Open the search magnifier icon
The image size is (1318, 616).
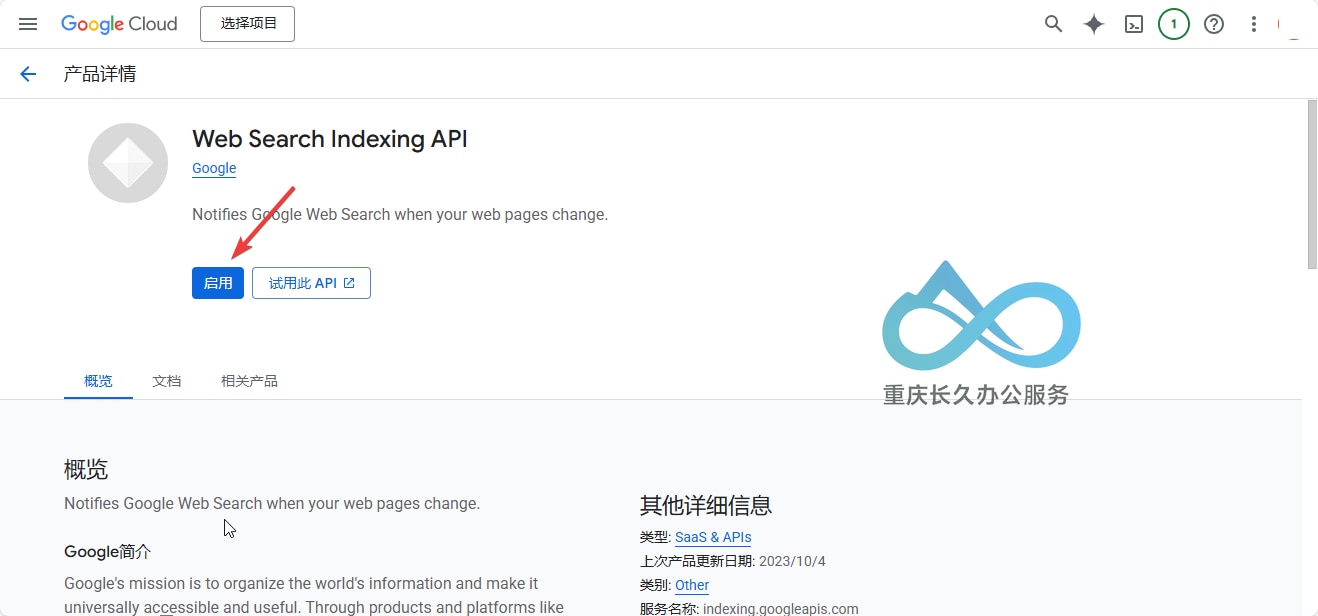pos(1053,24)
